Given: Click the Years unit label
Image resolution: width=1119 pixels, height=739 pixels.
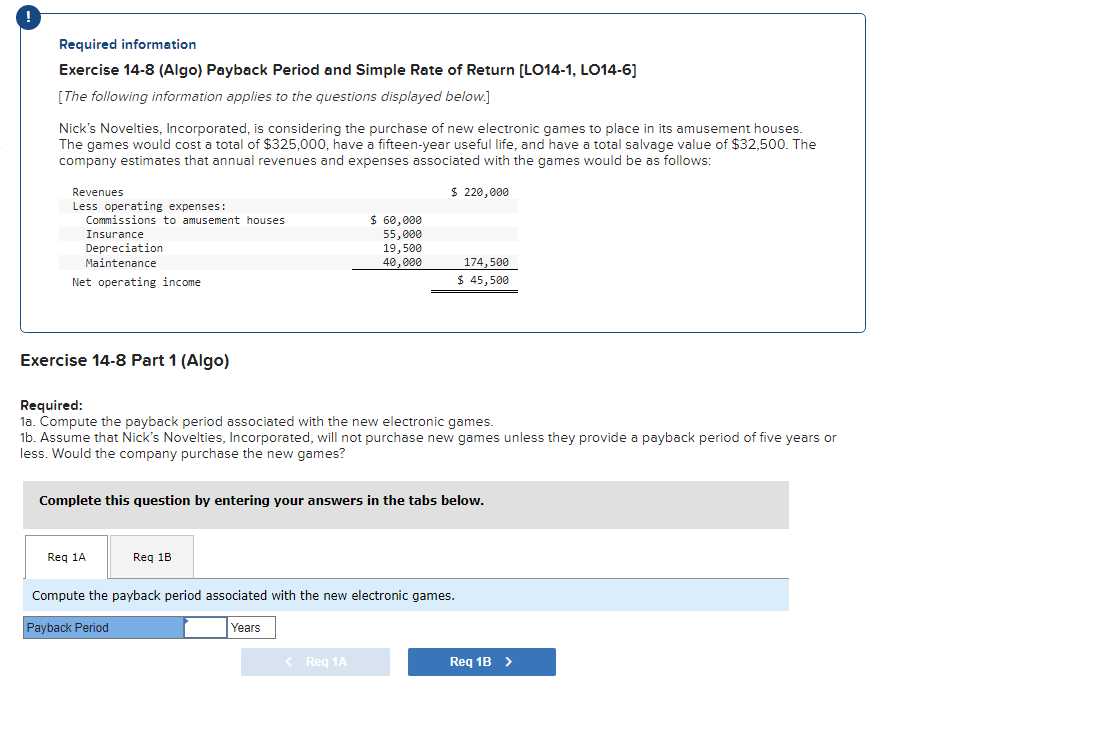Looking at the screenshot, I should click(x=248, y=627).
